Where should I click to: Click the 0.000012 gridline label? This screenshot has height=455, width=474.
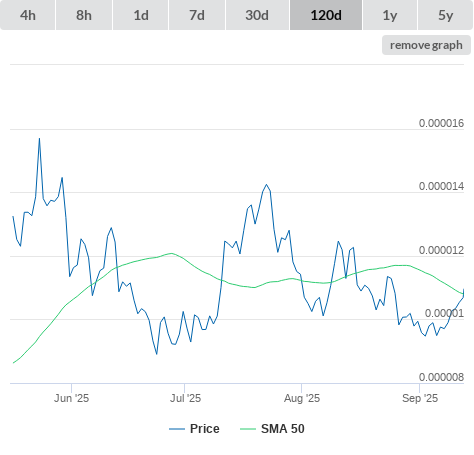click(441, 250)
